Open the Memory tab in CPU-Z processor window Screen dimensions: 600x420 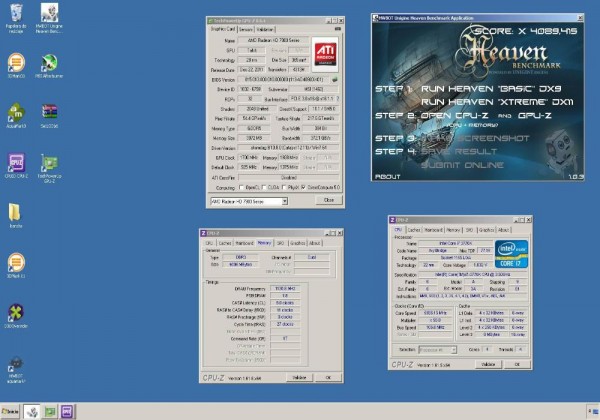tap(453, 230)
